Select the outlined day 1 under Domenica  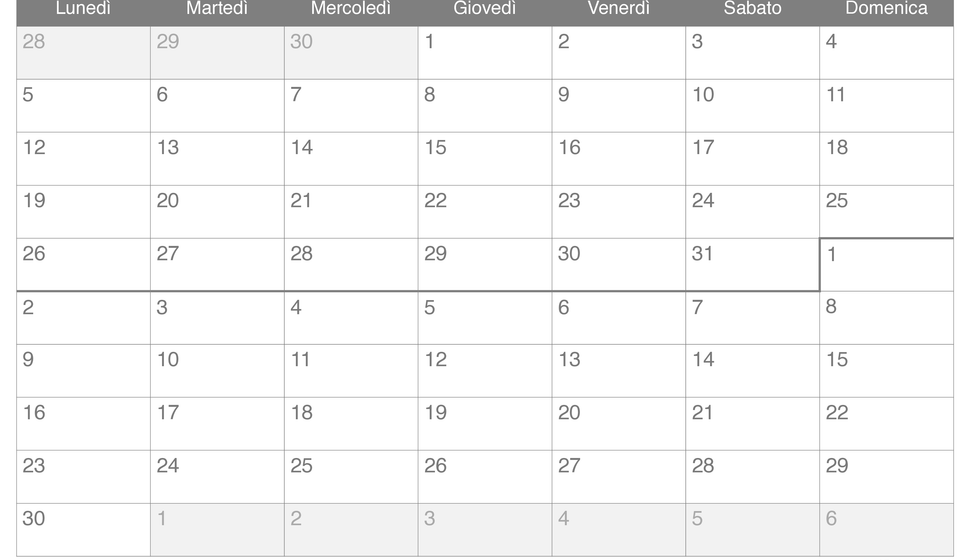pos(887,265)
